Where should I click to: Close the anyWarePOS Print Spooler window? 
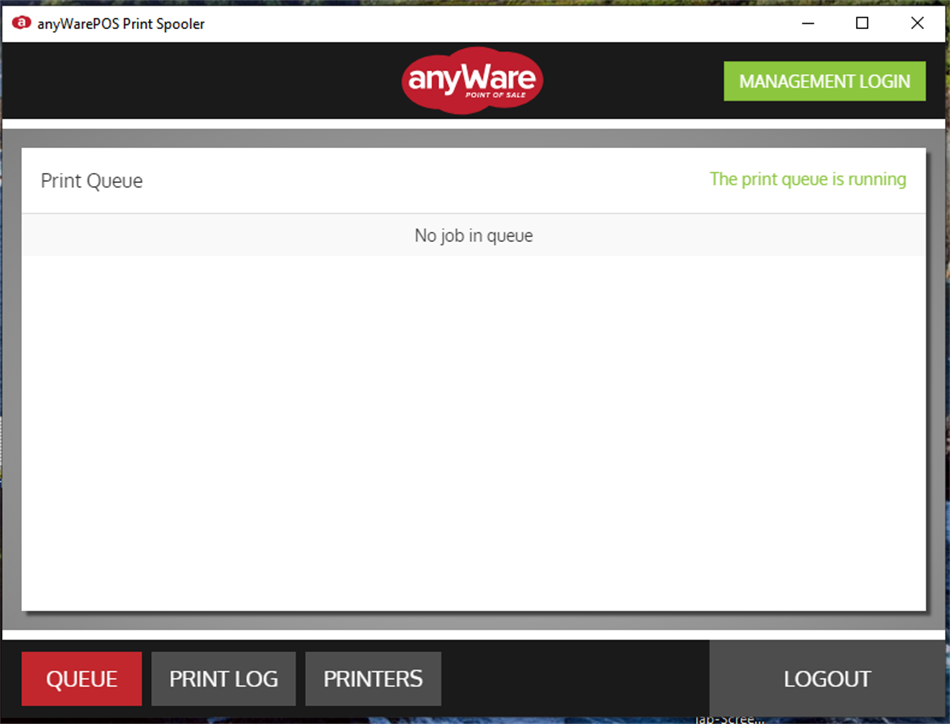(917, 22)
